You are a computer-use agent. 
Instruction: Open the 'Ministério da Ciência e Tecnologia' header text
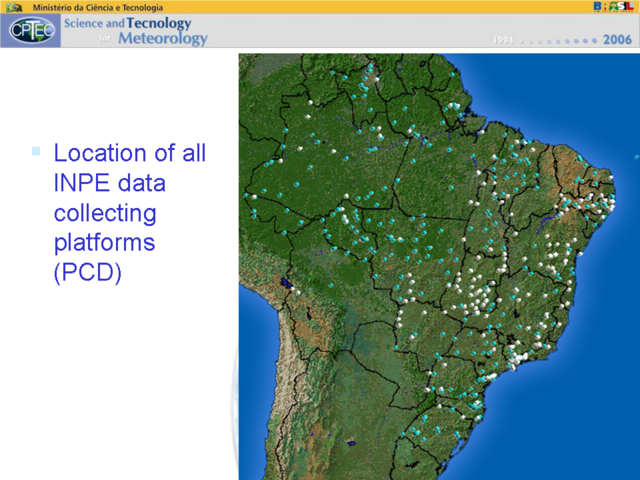point(91,7)
